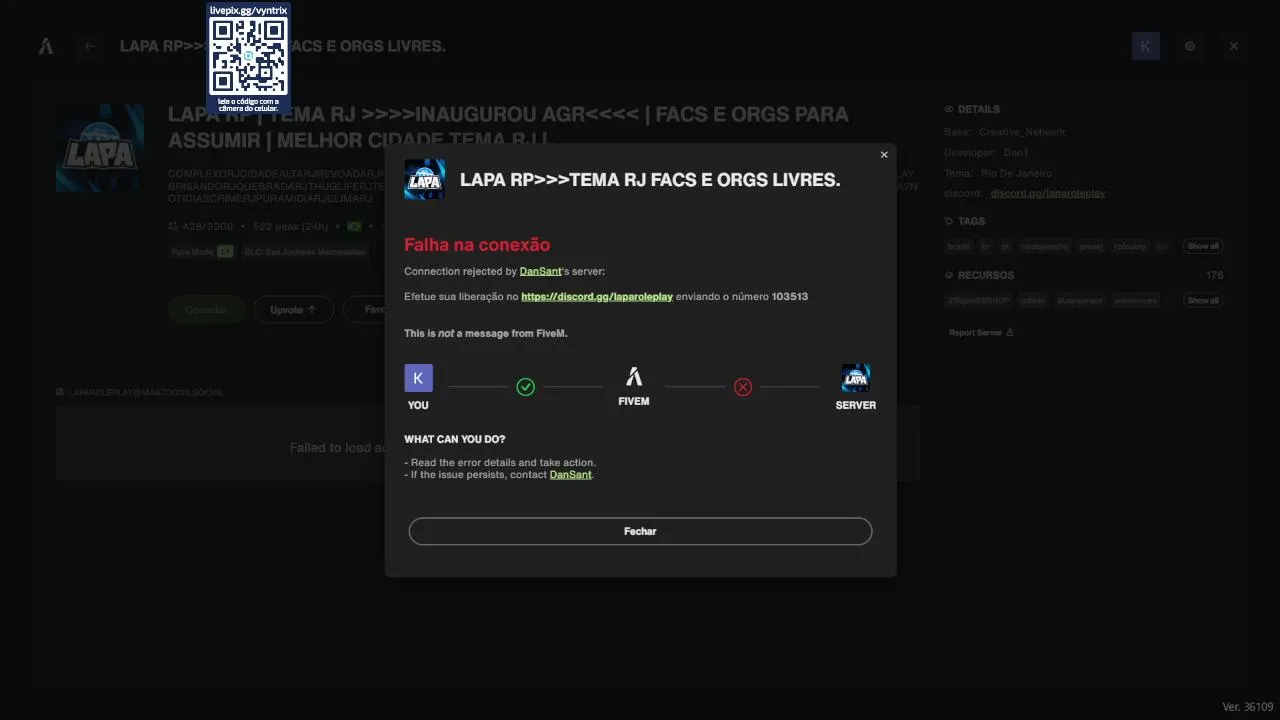Image resolution: width=1280 pixels, height=720 pixels.
Task: Click the Upvote button
Action: point(293,310)
